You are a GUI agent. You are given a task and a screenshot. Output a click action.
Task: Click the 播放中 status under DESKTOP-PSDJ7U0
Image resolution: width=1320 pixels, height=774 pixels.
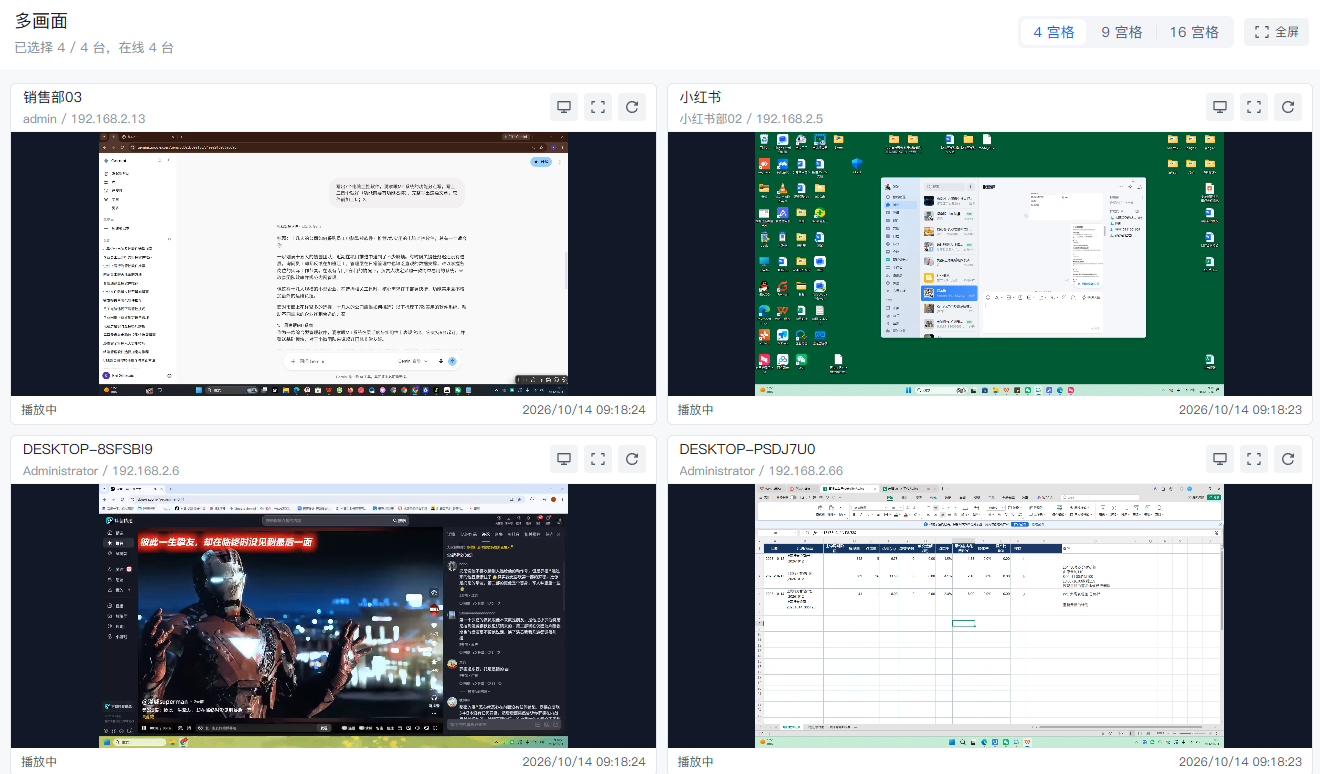coord(696,762)
